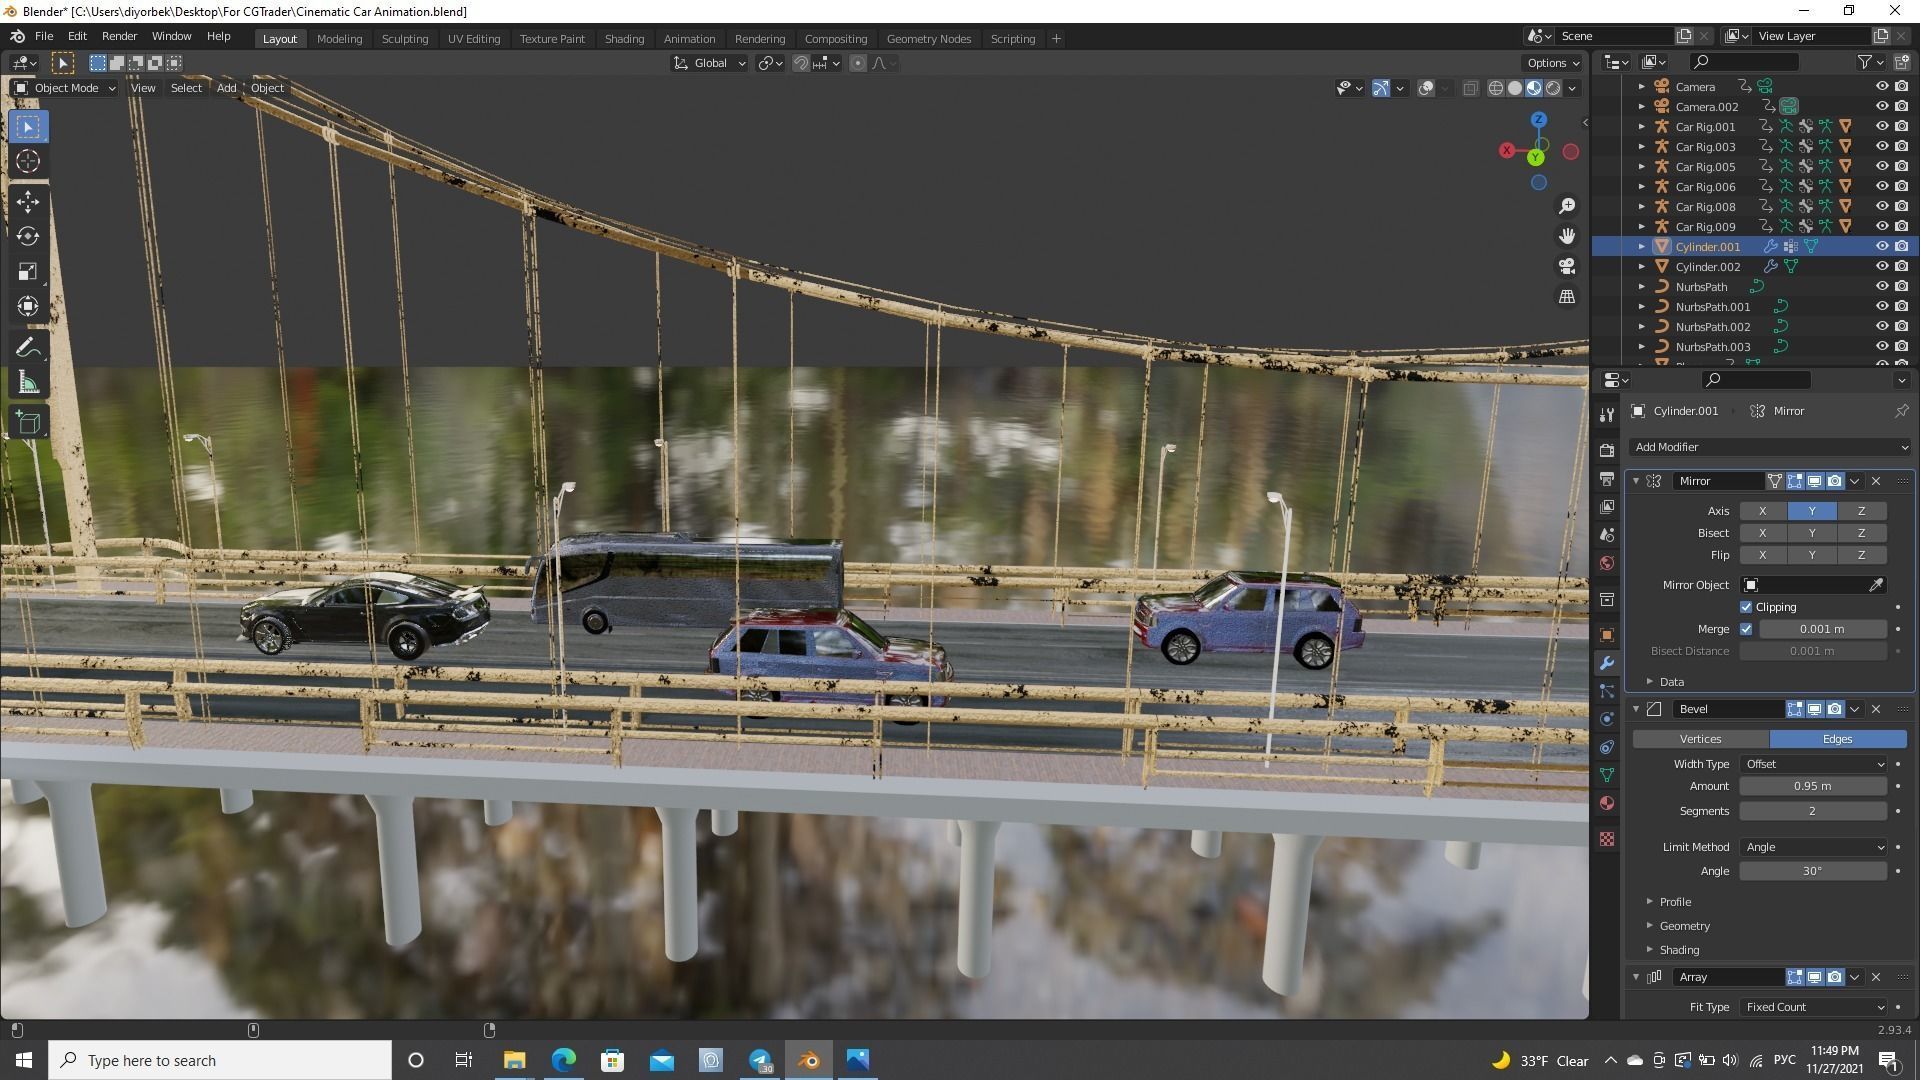Remove the Array modifier
Image resolution: width=1920 pixels, height=1080 pixels.
coord(1876,977)
